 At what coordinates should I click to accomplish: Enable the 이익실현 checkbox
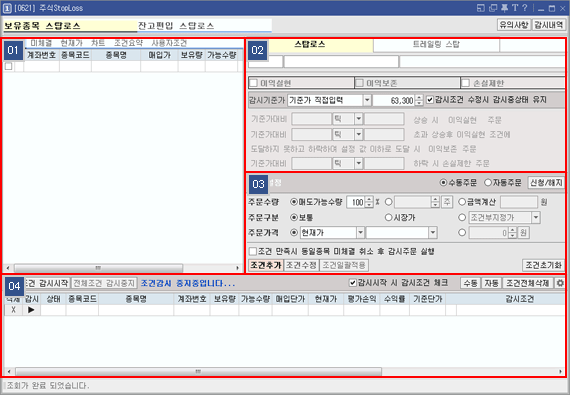tap(253, 83)
